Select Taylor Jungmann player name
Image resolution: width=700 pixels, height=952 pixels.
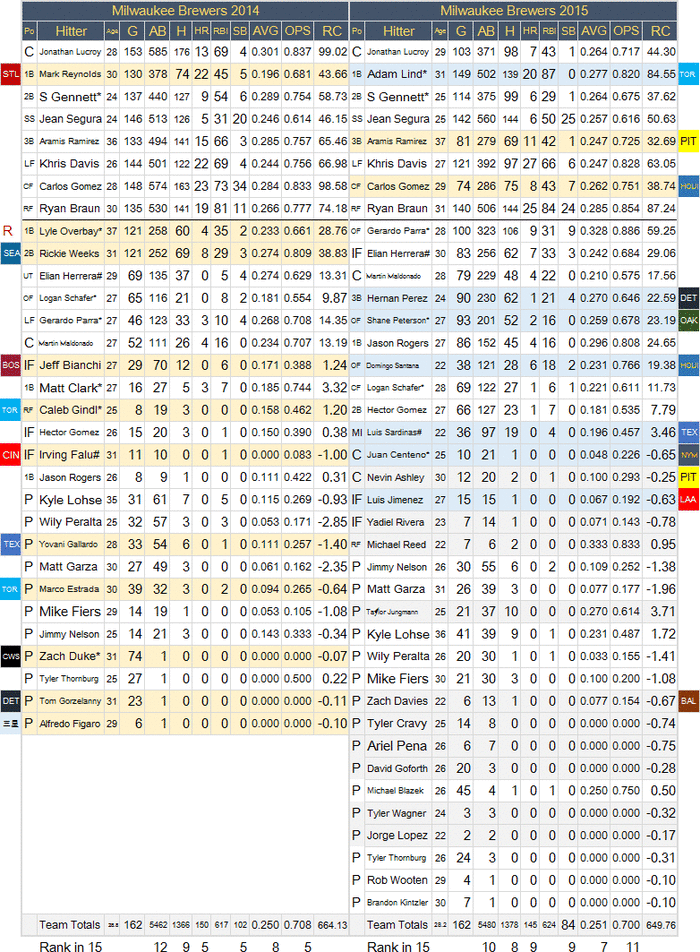pos(392,612)
